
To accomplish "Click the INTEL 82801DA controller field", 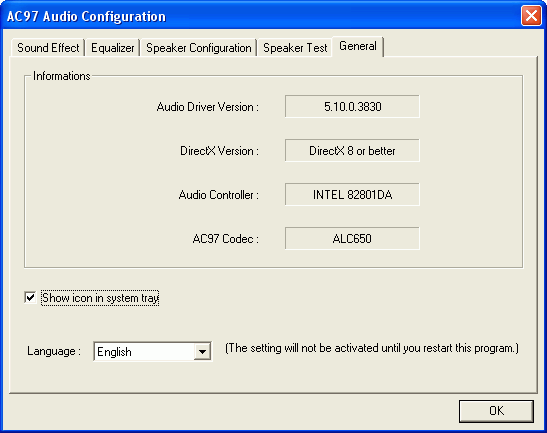I will (x=352, y=194).
